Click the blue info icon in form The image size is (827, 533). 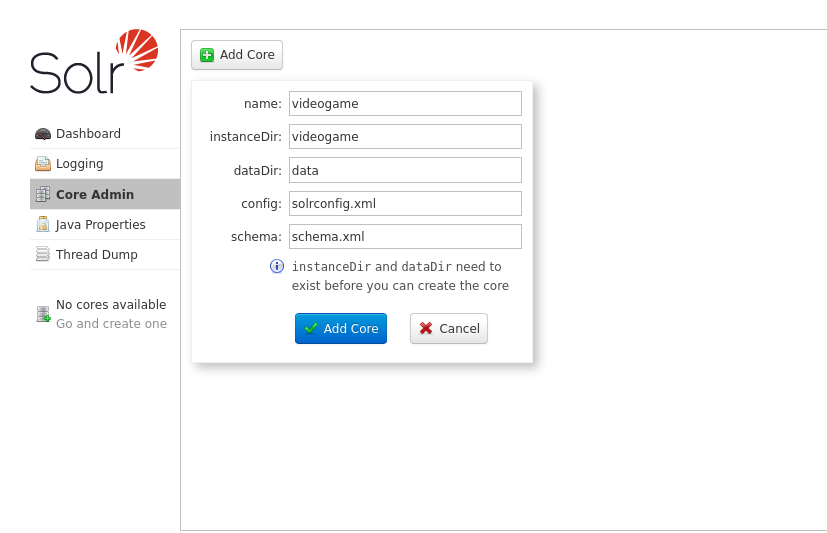(277, 266)
